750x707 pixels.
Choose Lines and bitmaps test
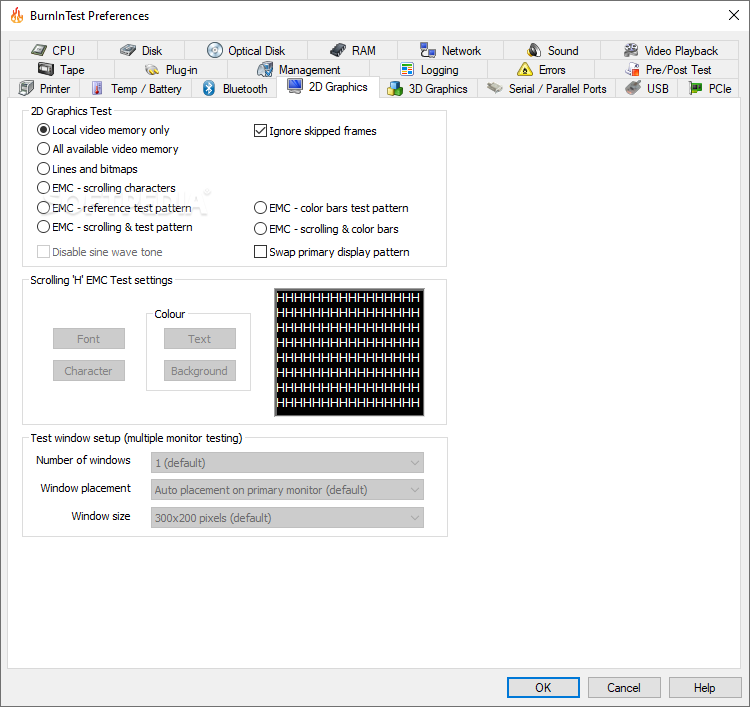click(87, 169)
